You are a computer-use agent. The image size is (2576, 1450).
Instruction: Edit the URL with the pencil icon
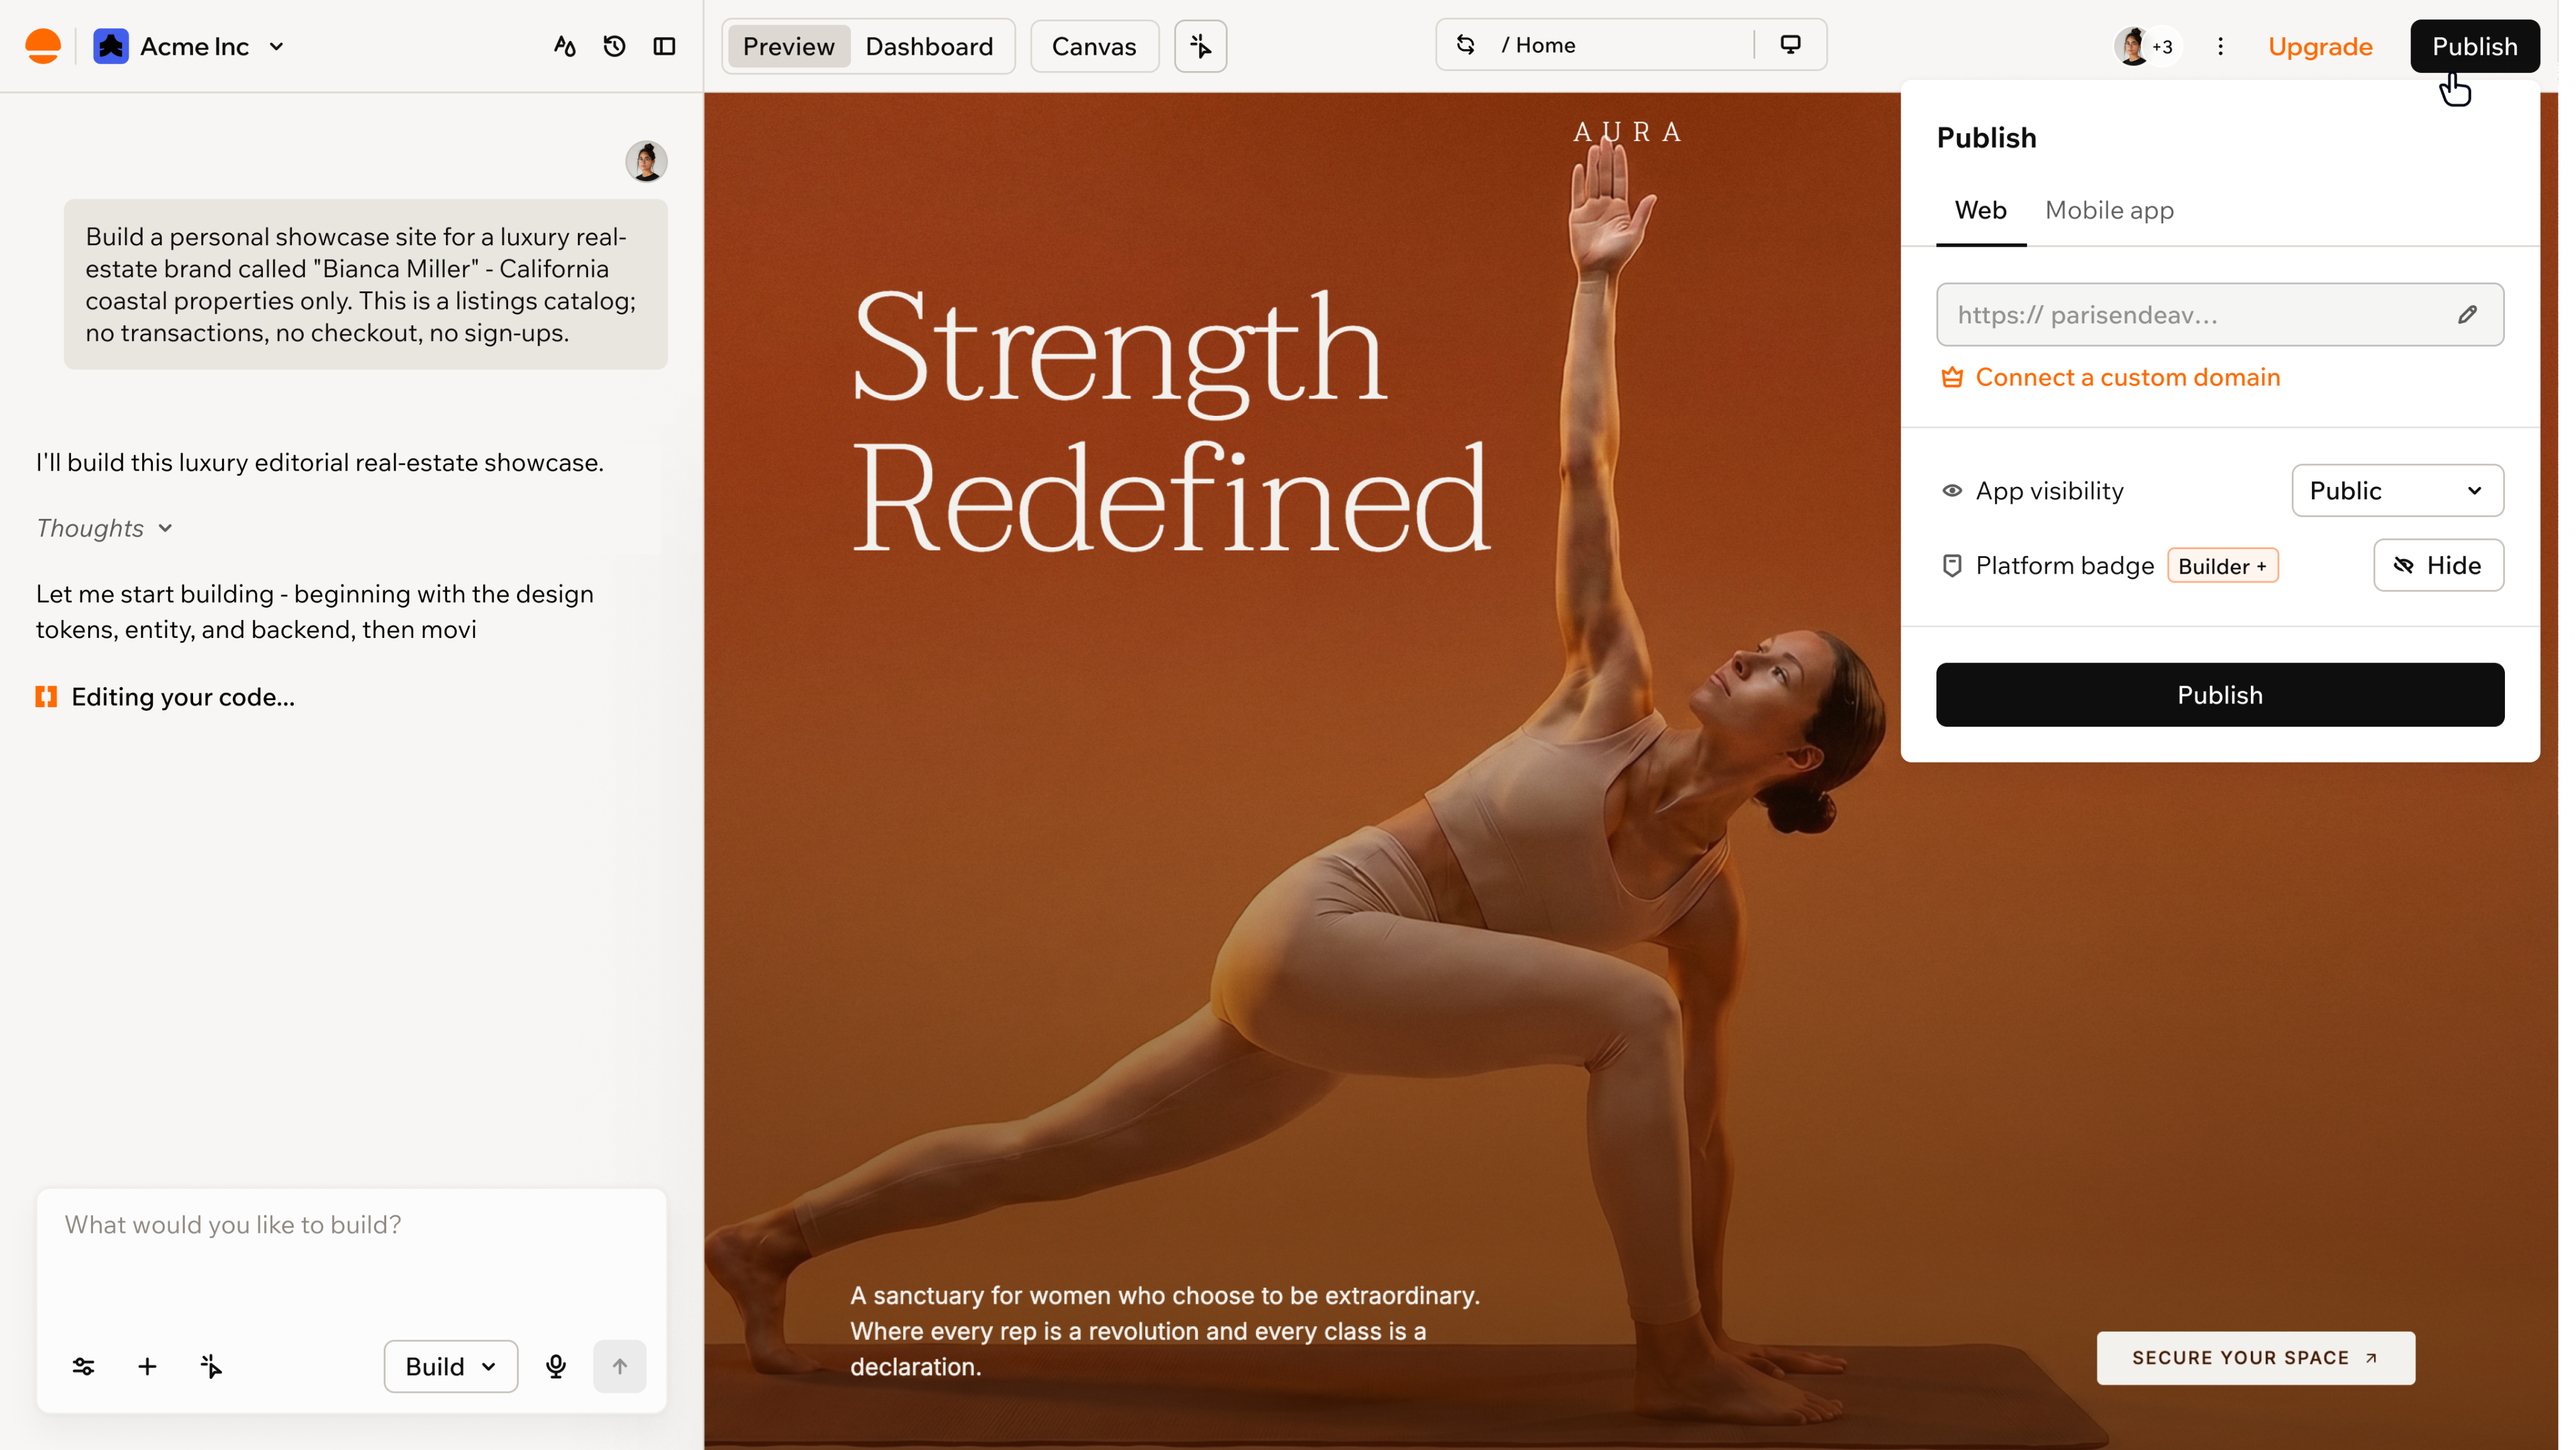pos(2467,315)
